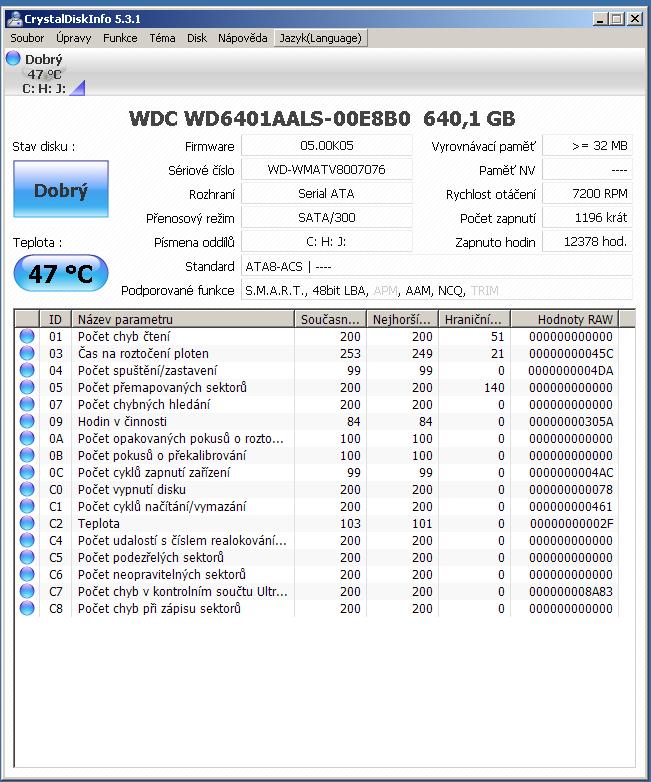Click the SATA/300 transfer mode field
This screenshot has width=651, height=782.
[x=327, y=217]
